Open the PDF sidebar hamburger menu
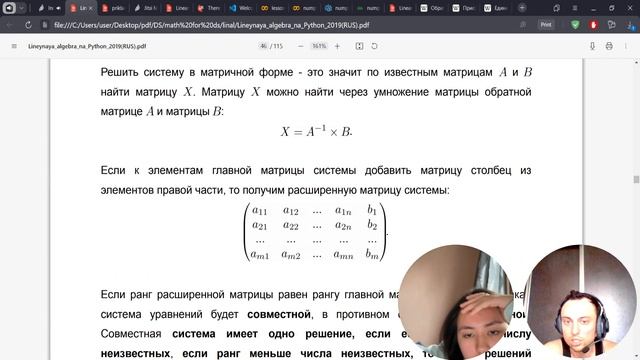640x360 pixels. click(x=14, y=46)
